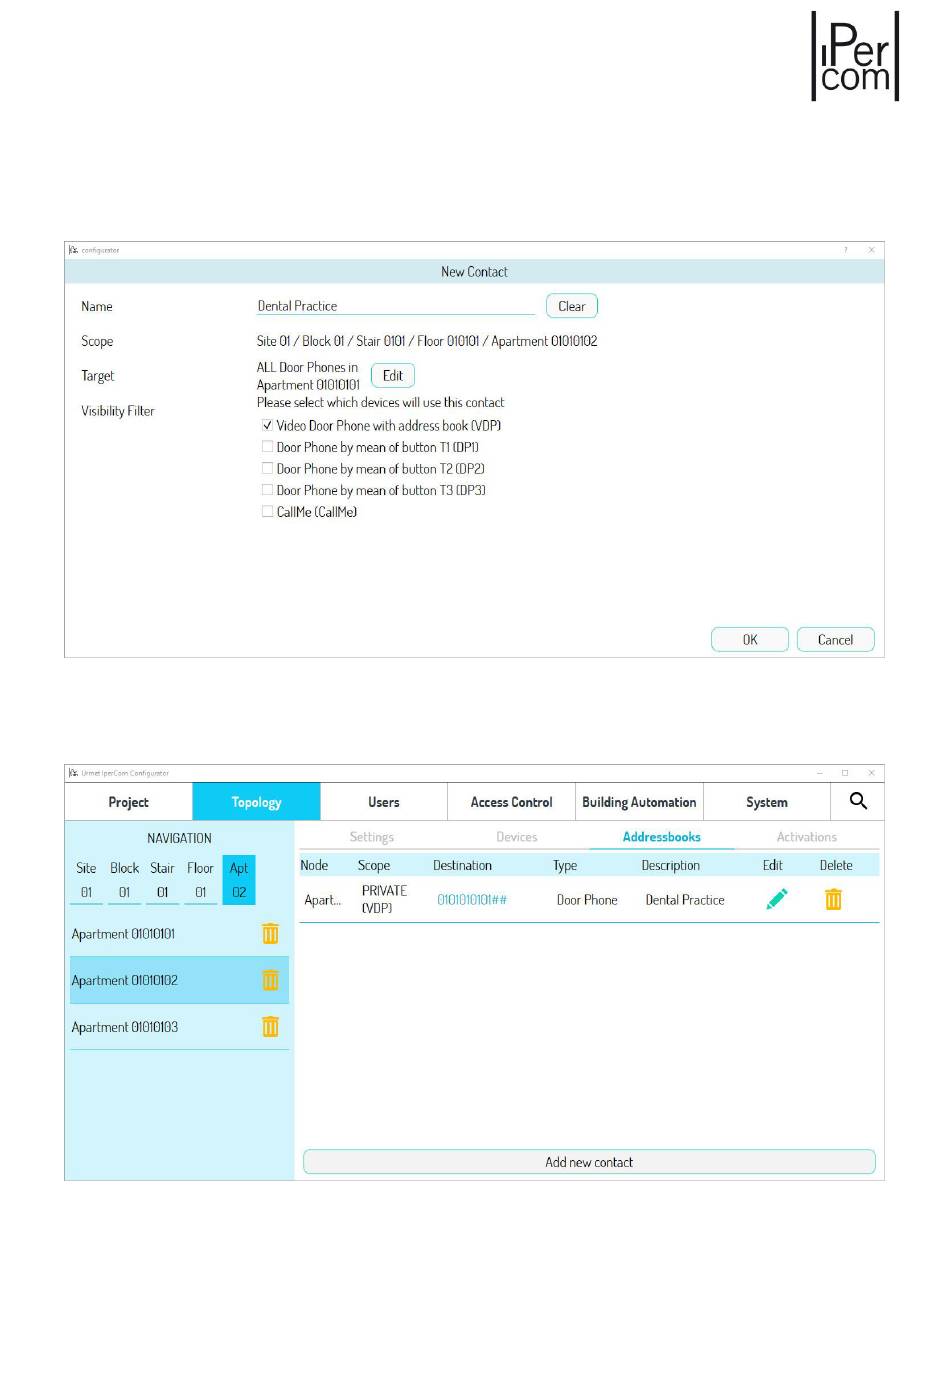This screenshot has height=1397, width=950.
Task: Open the Users tab
Action: 384,802
